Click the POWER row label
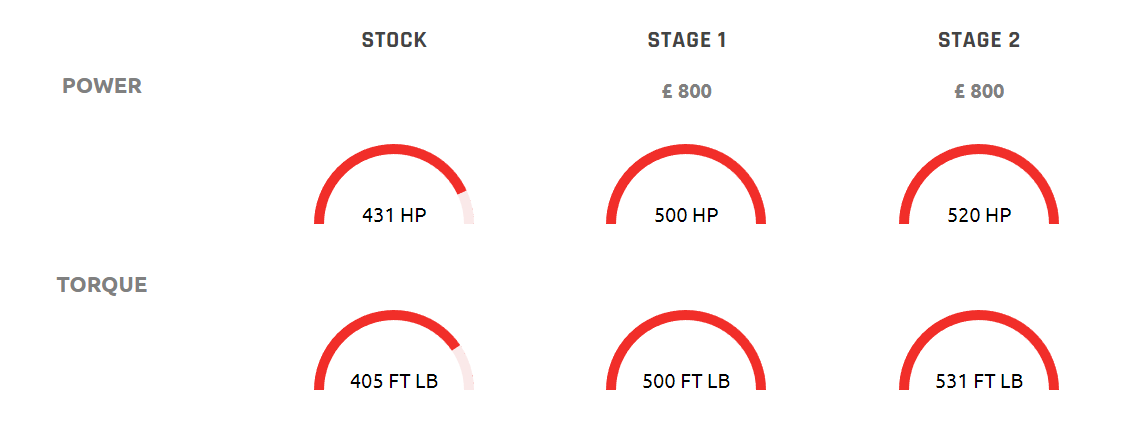 point(102,86)
